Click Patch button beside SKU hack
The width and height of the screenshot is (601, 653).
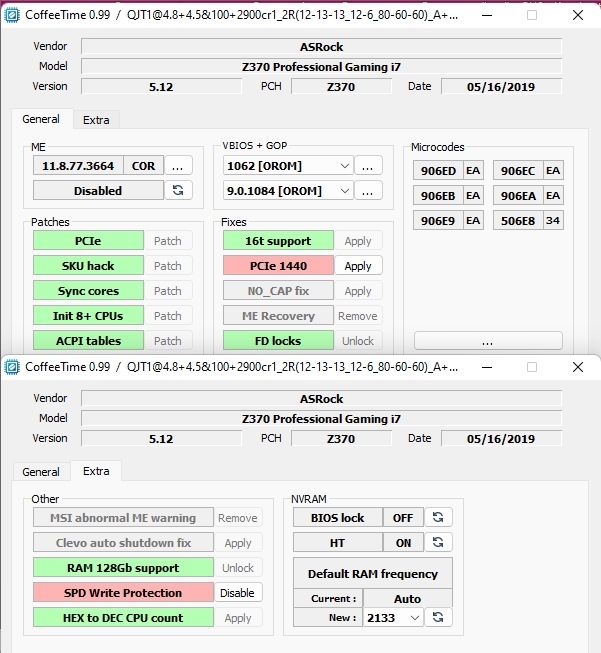pos(168,266)
